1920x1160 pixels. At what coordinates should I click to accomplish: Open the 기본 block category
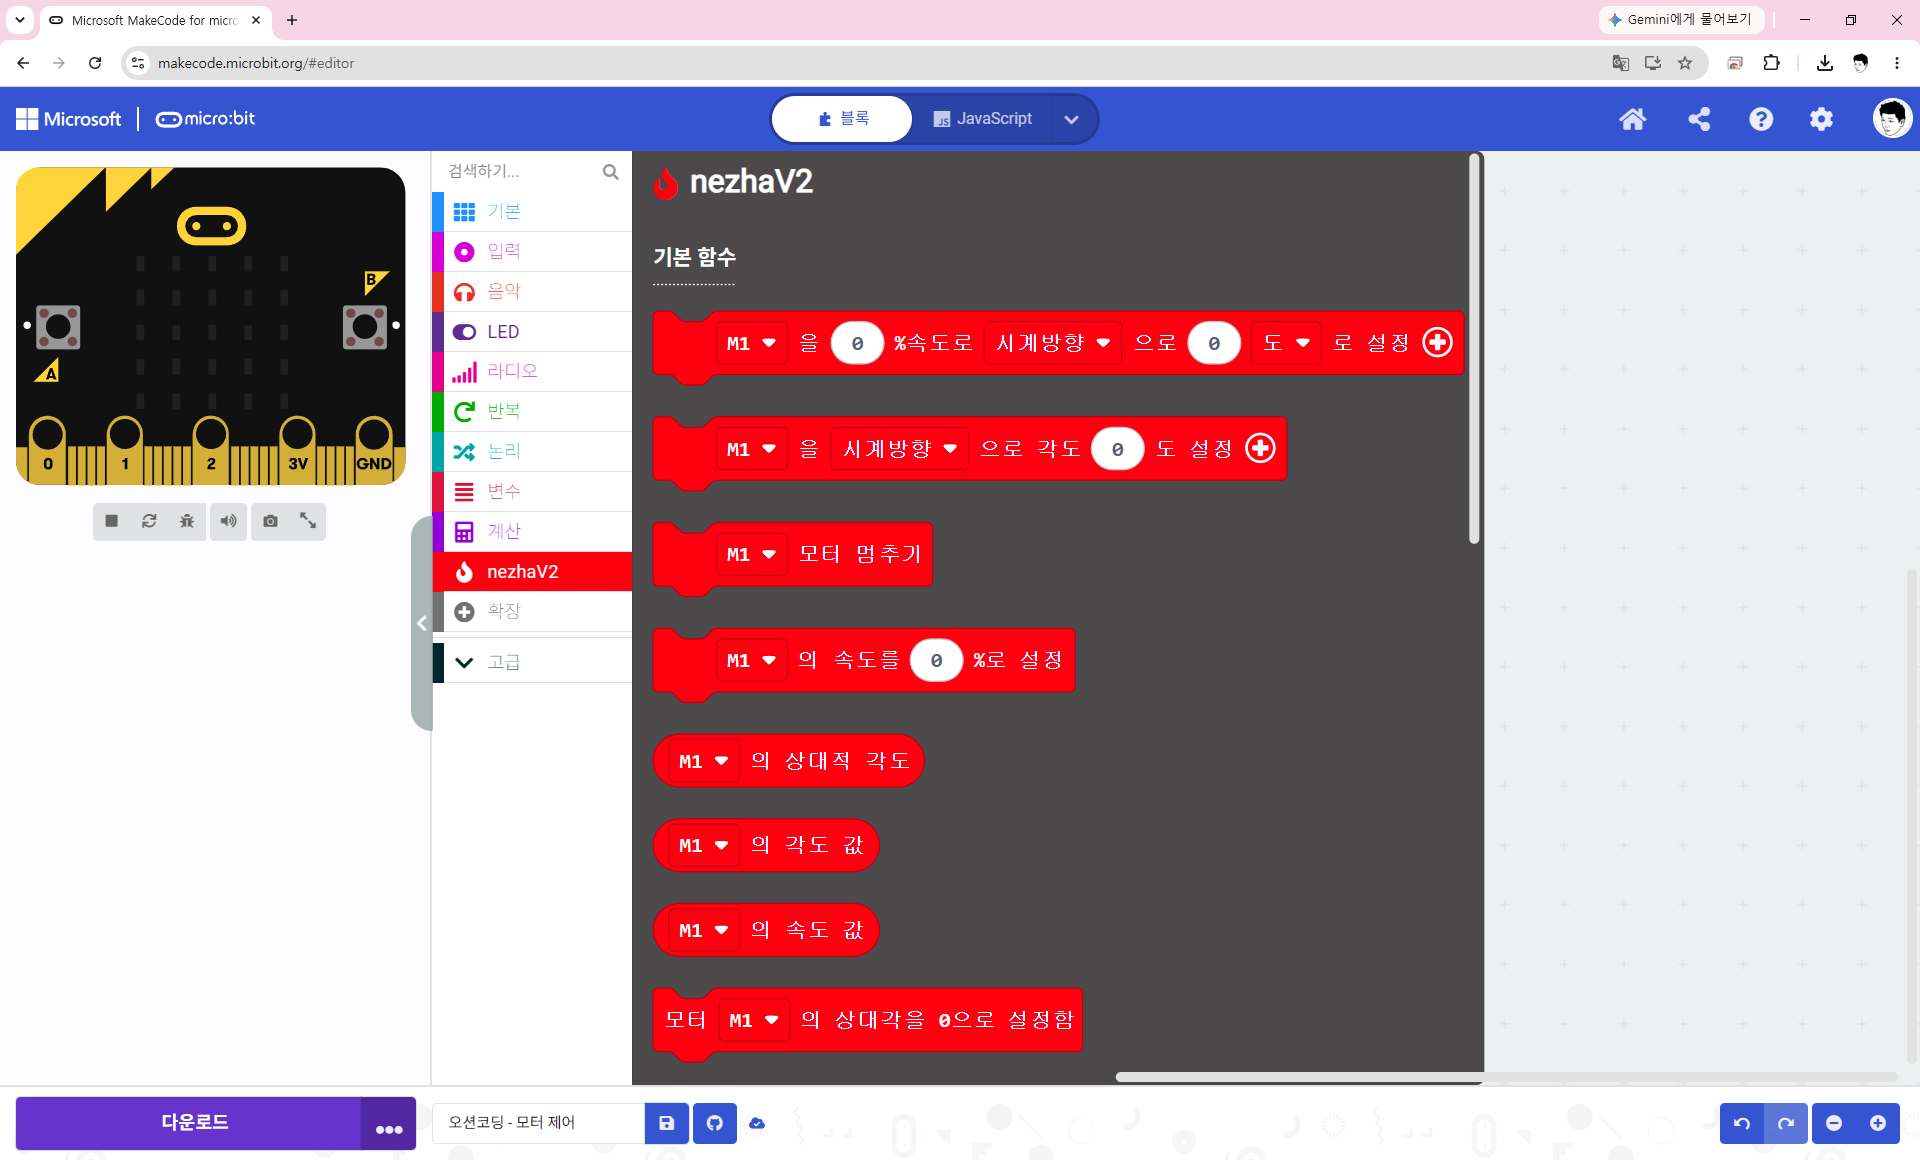[x=532, y=212]
